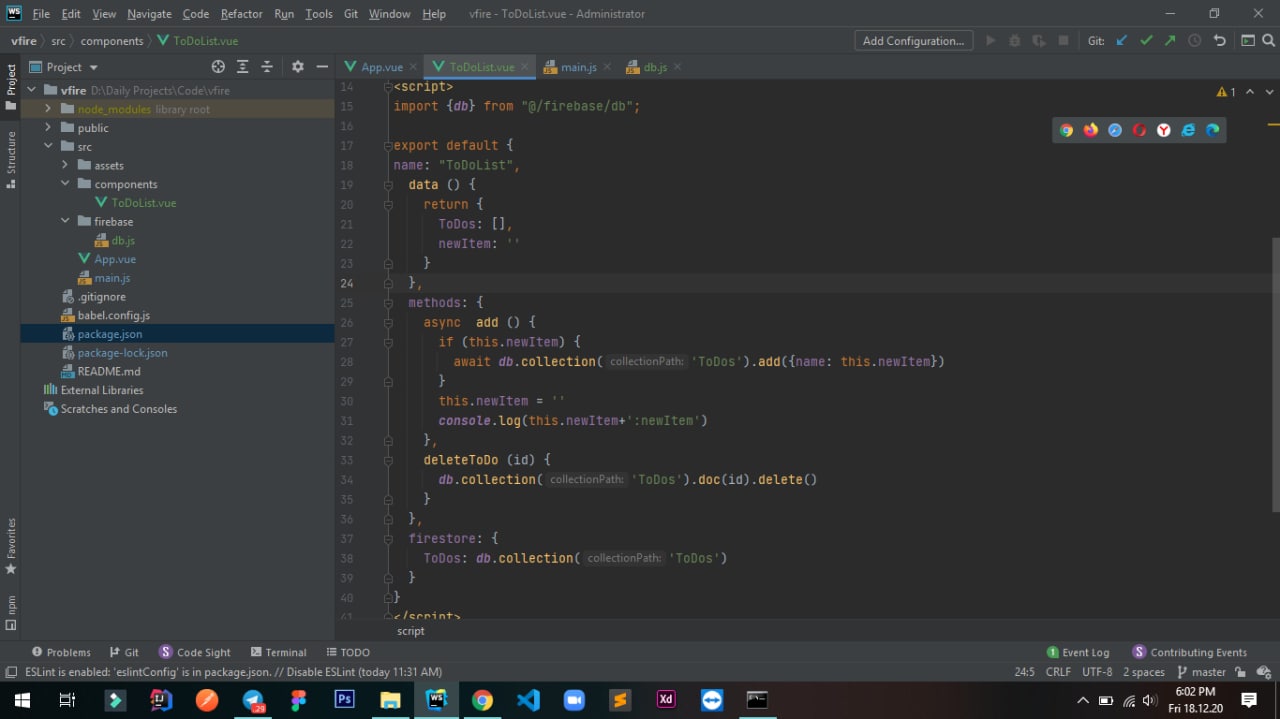Open the Navigate menu
This screenshot has width=1280, height=719.
[x=149, y=14]
